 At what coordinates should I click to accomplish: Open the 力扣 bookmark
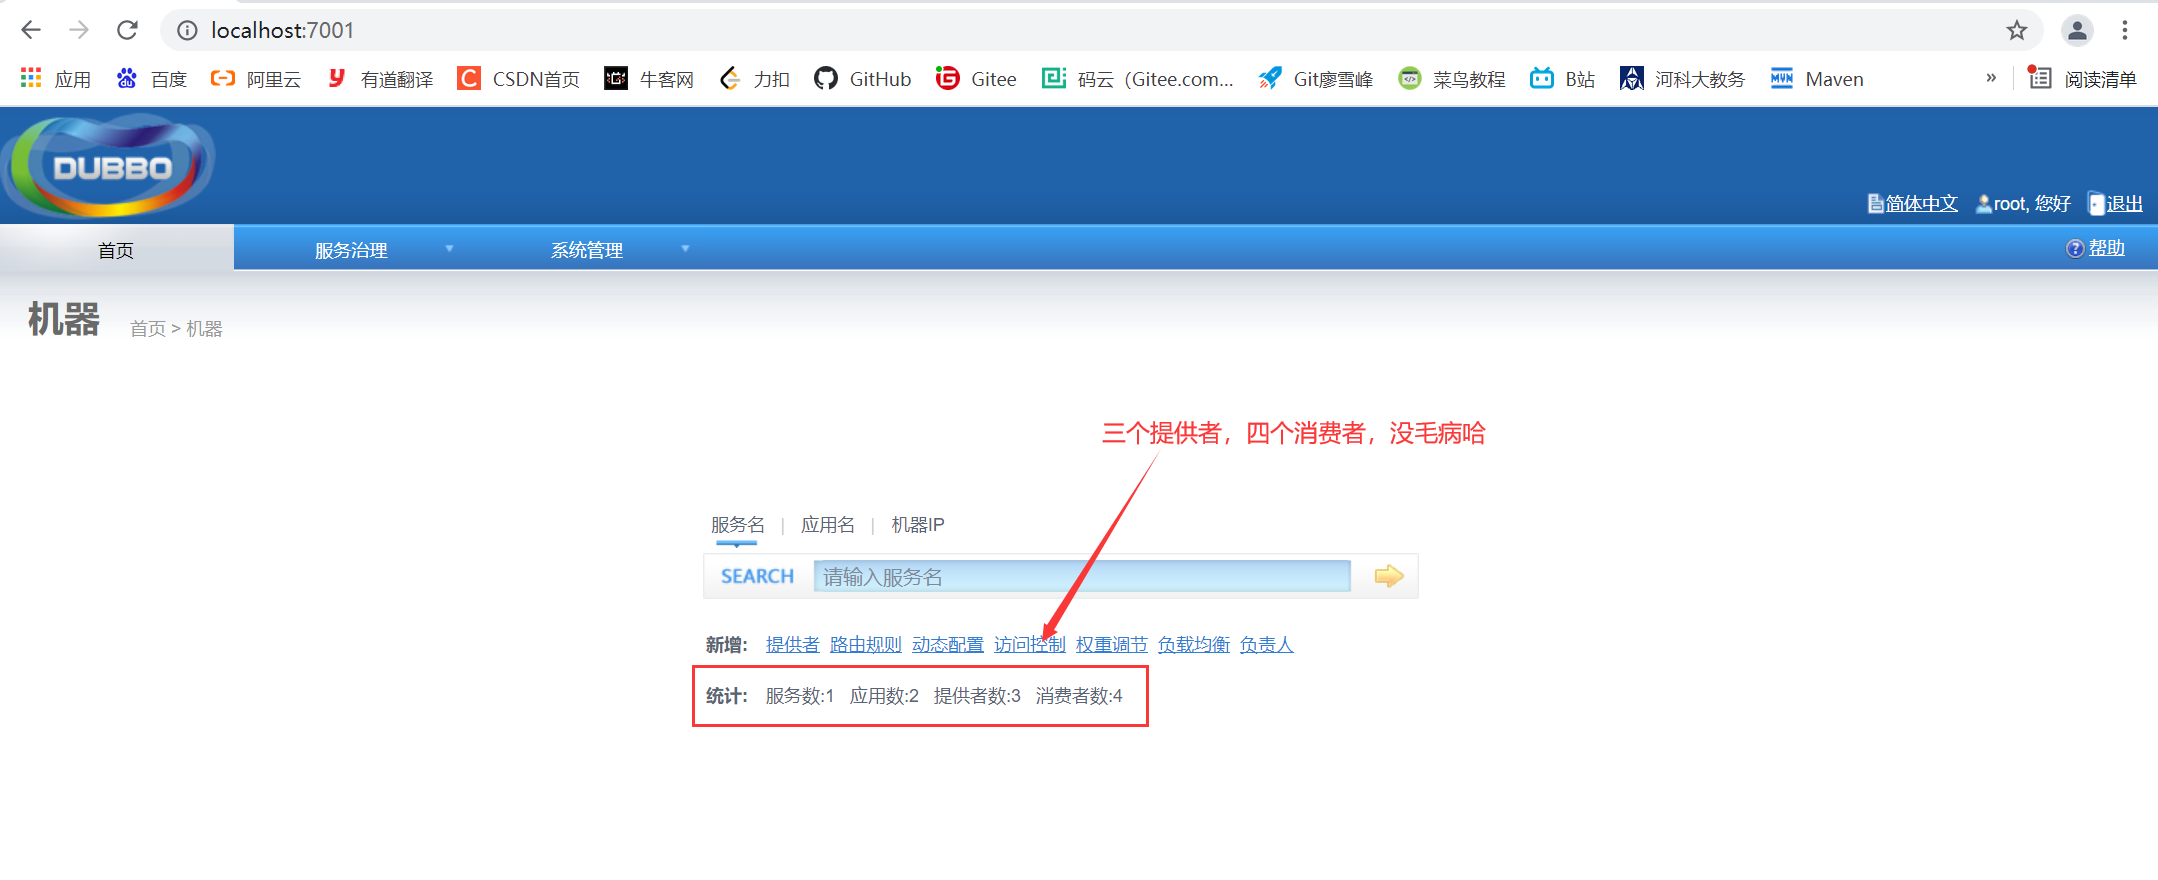tap(754, 78)
